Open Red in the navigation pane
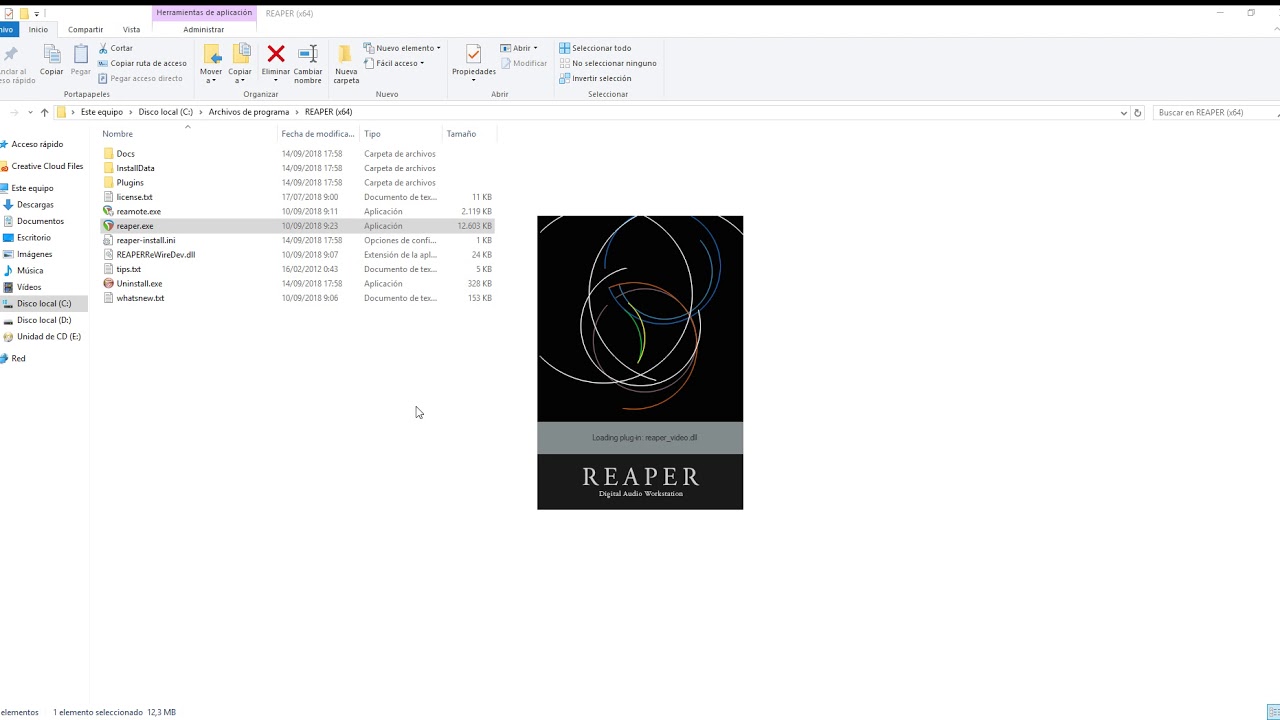This screenshot has height=720, width=1280. point(18,358)
